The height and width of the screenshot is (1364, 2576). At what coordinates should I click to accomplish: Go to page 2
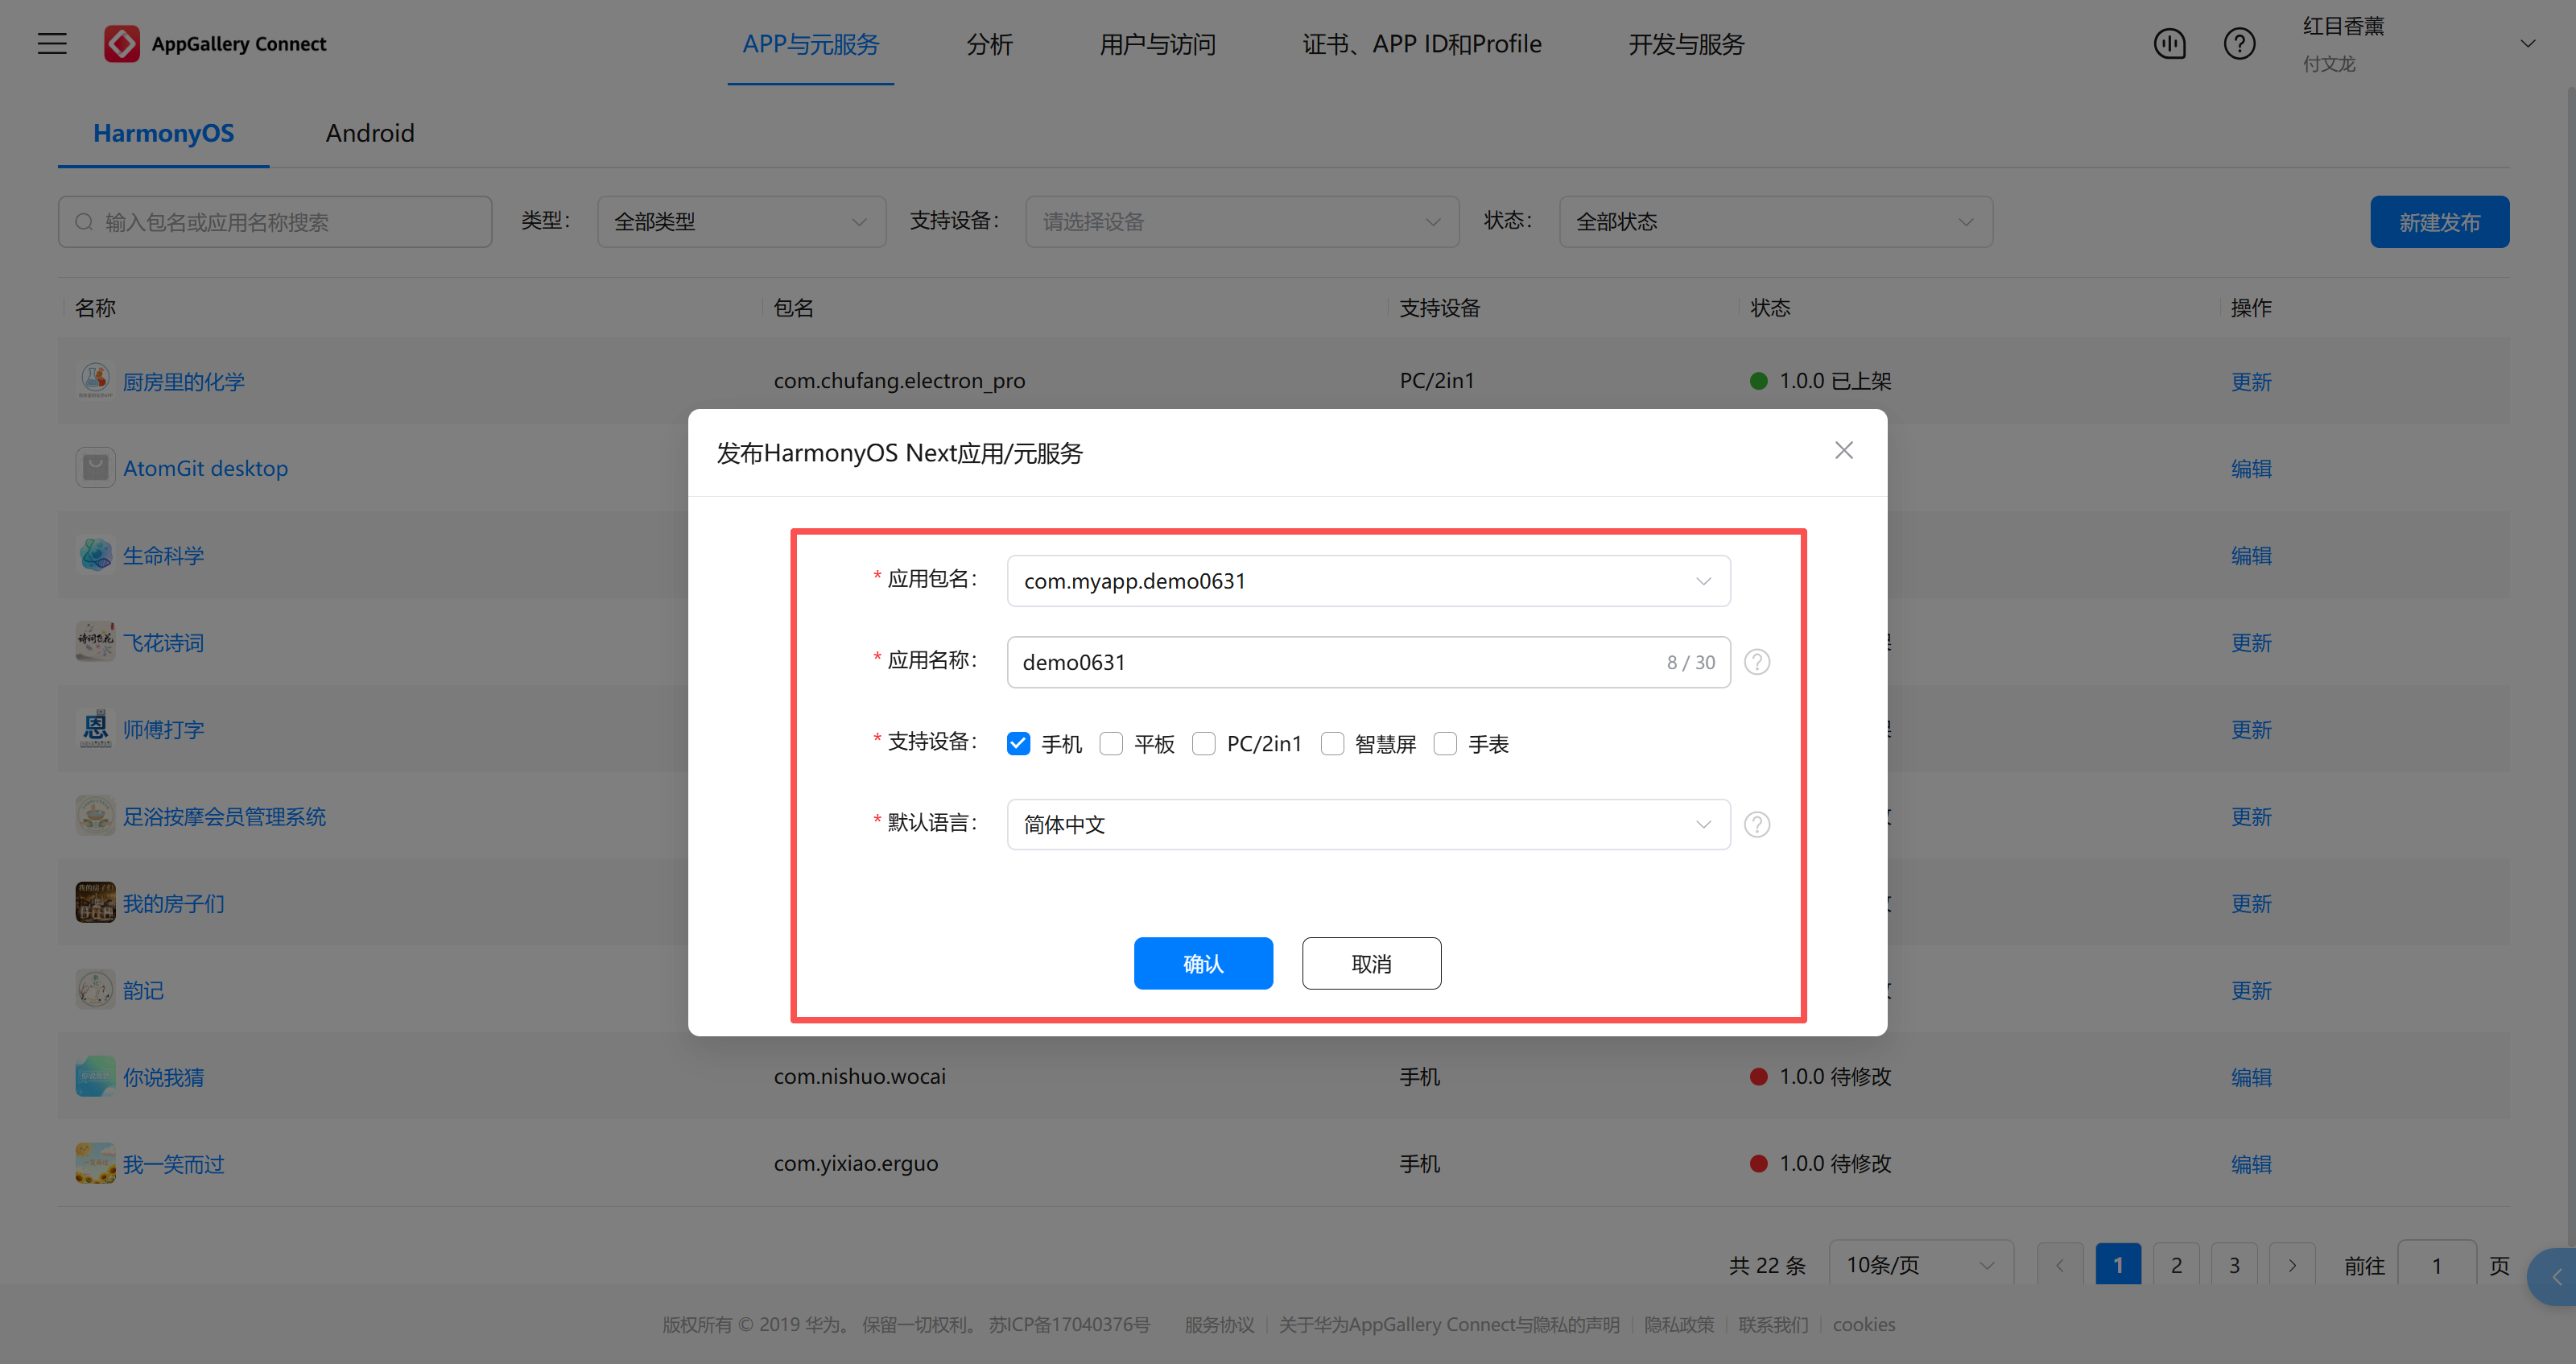[x=2176, y=1265]
